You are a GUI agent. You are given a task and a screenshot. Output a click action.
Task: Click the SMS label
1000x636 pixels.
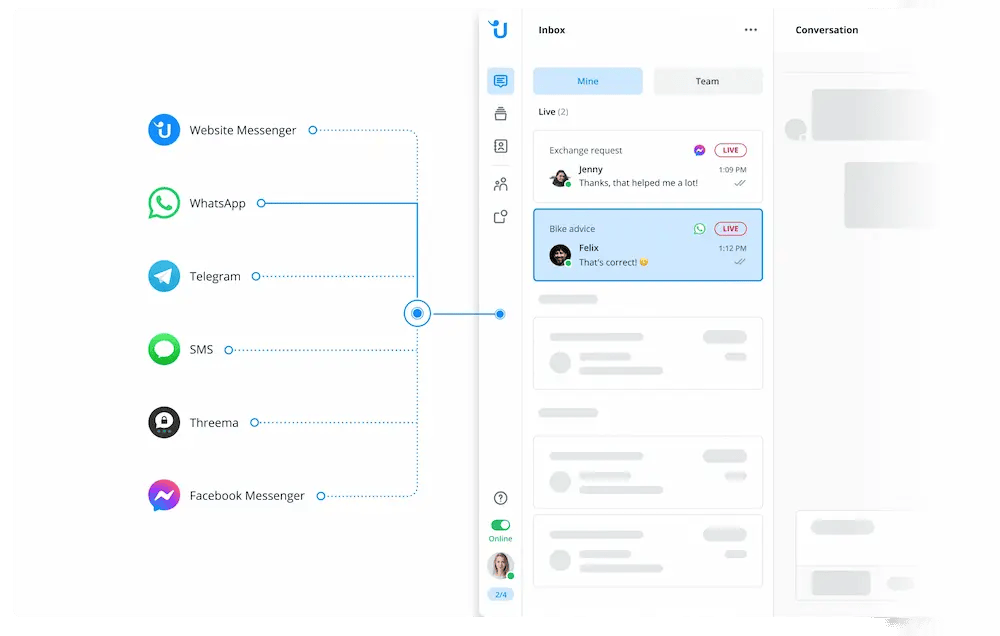[x=202, y=350]
